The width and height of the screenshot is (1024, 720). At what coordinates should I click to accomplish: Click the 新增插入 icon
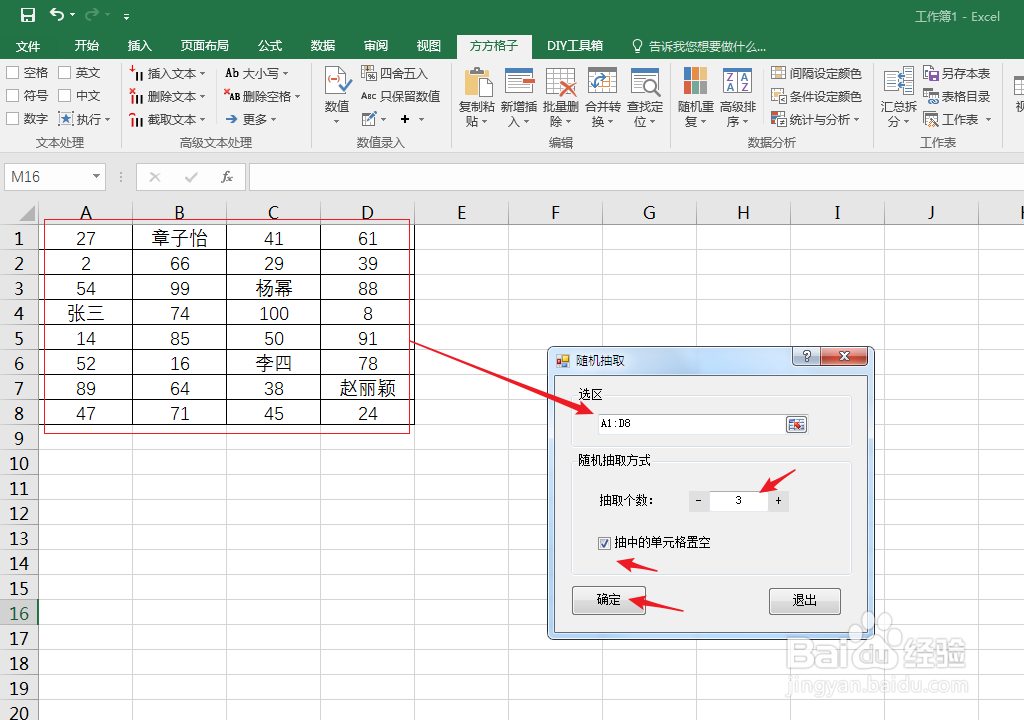519,82
